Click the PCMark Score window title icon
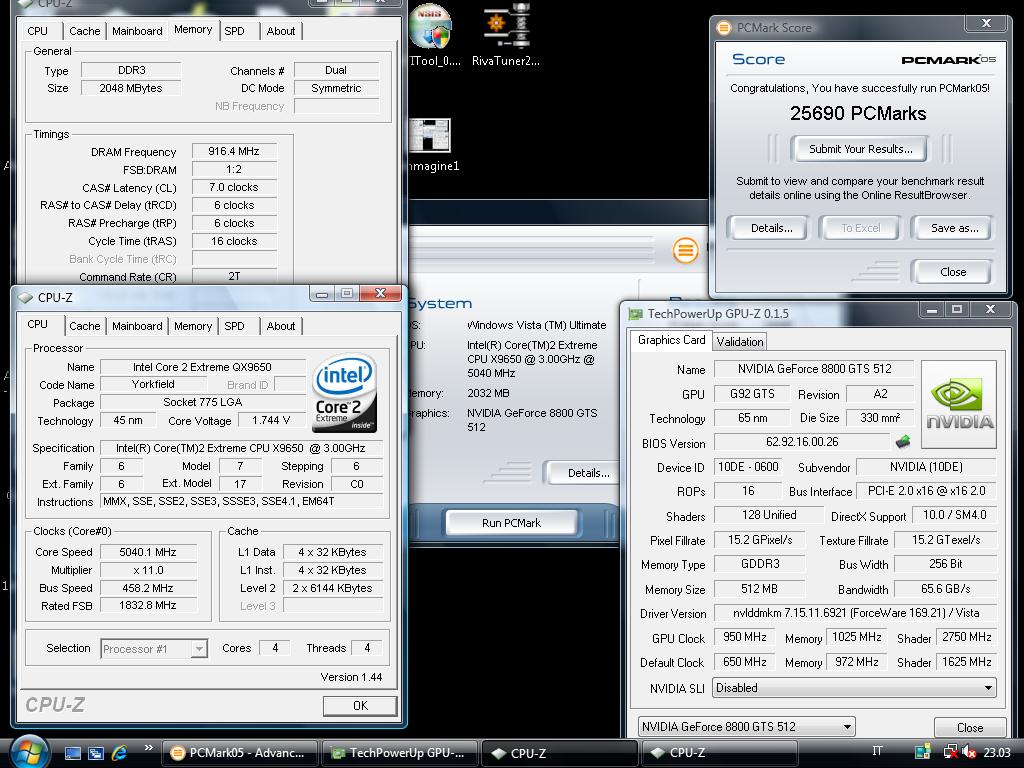This screenshot has height=768, width=1024. point(724,27)
